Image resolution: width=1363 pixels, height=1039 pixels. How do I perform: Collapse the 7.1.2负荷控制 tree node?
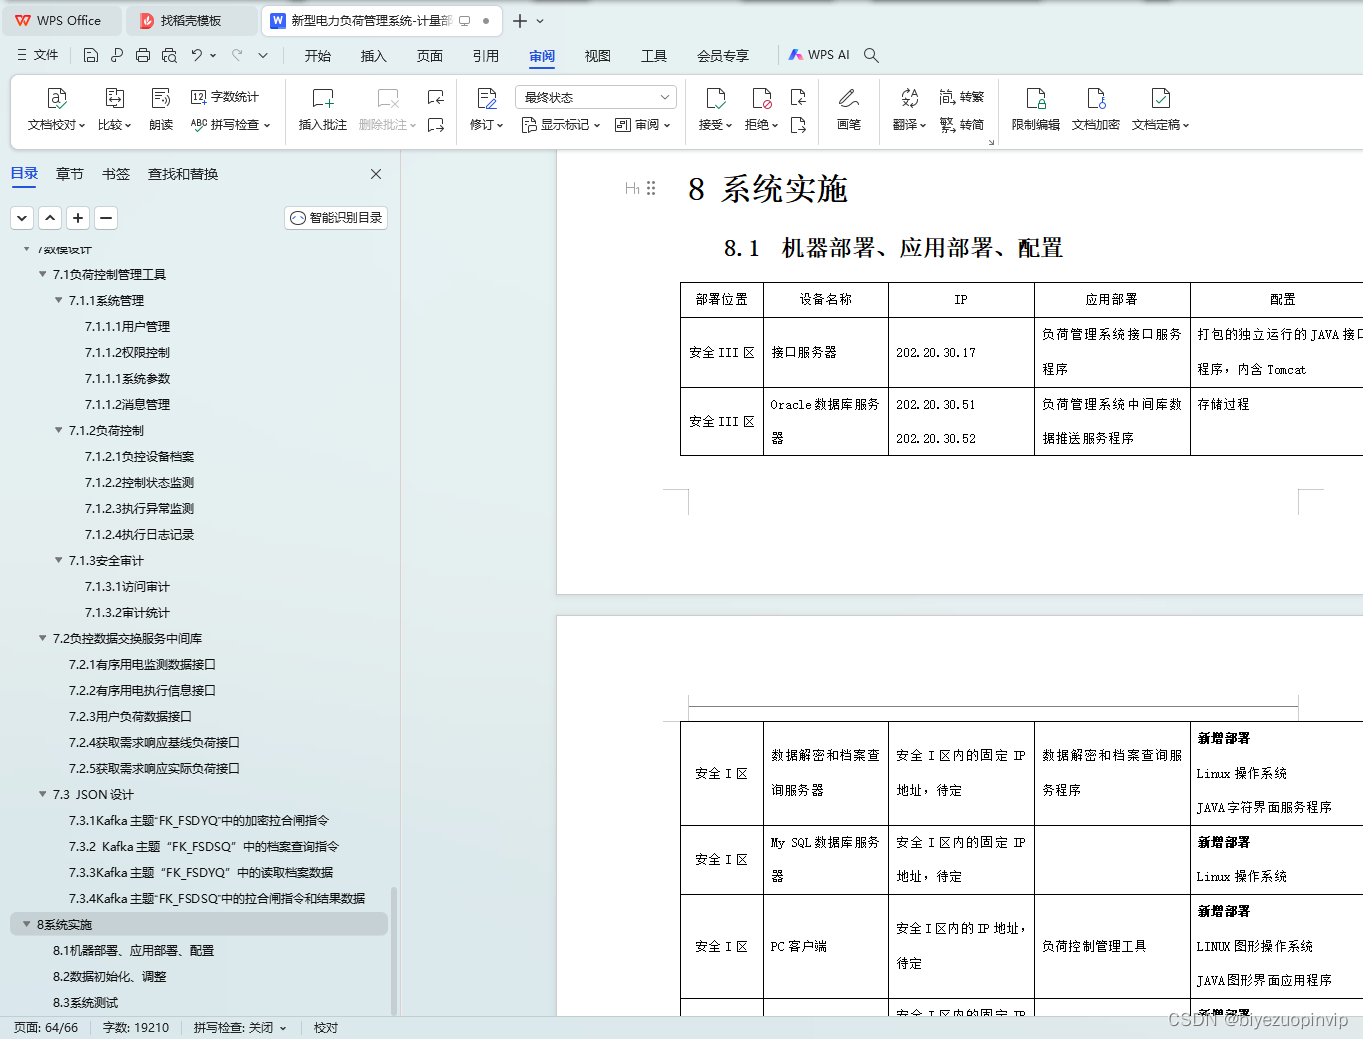click(x=59, y=430)
